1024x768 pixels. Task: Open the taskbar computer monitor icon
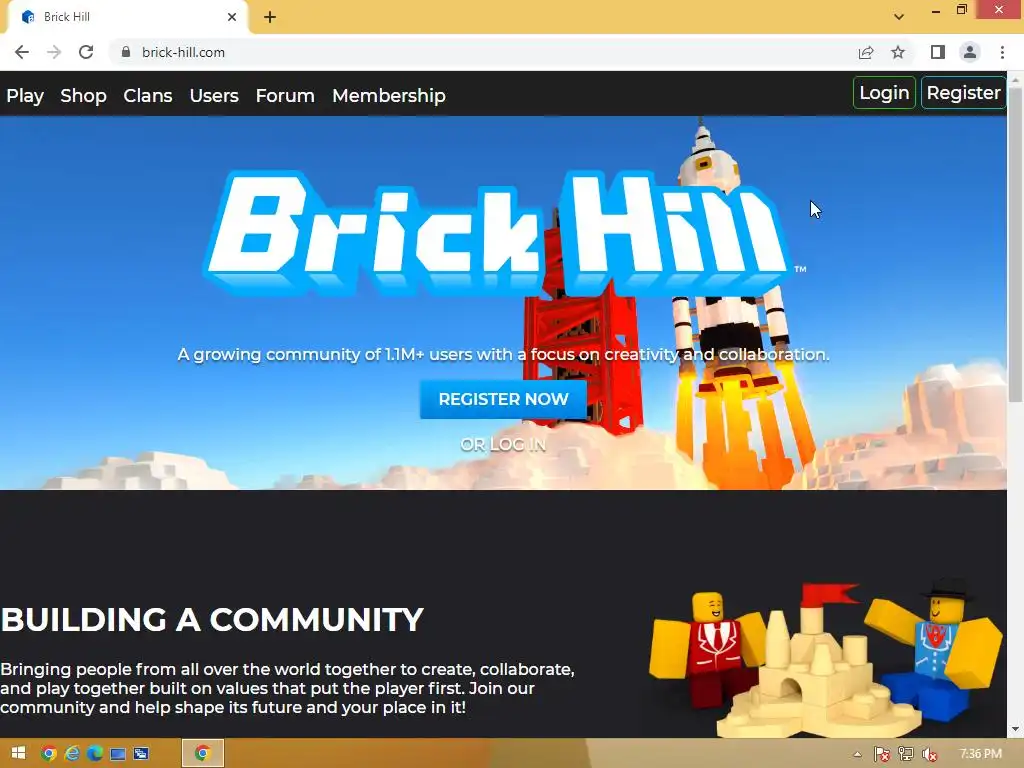coord(118,754)
